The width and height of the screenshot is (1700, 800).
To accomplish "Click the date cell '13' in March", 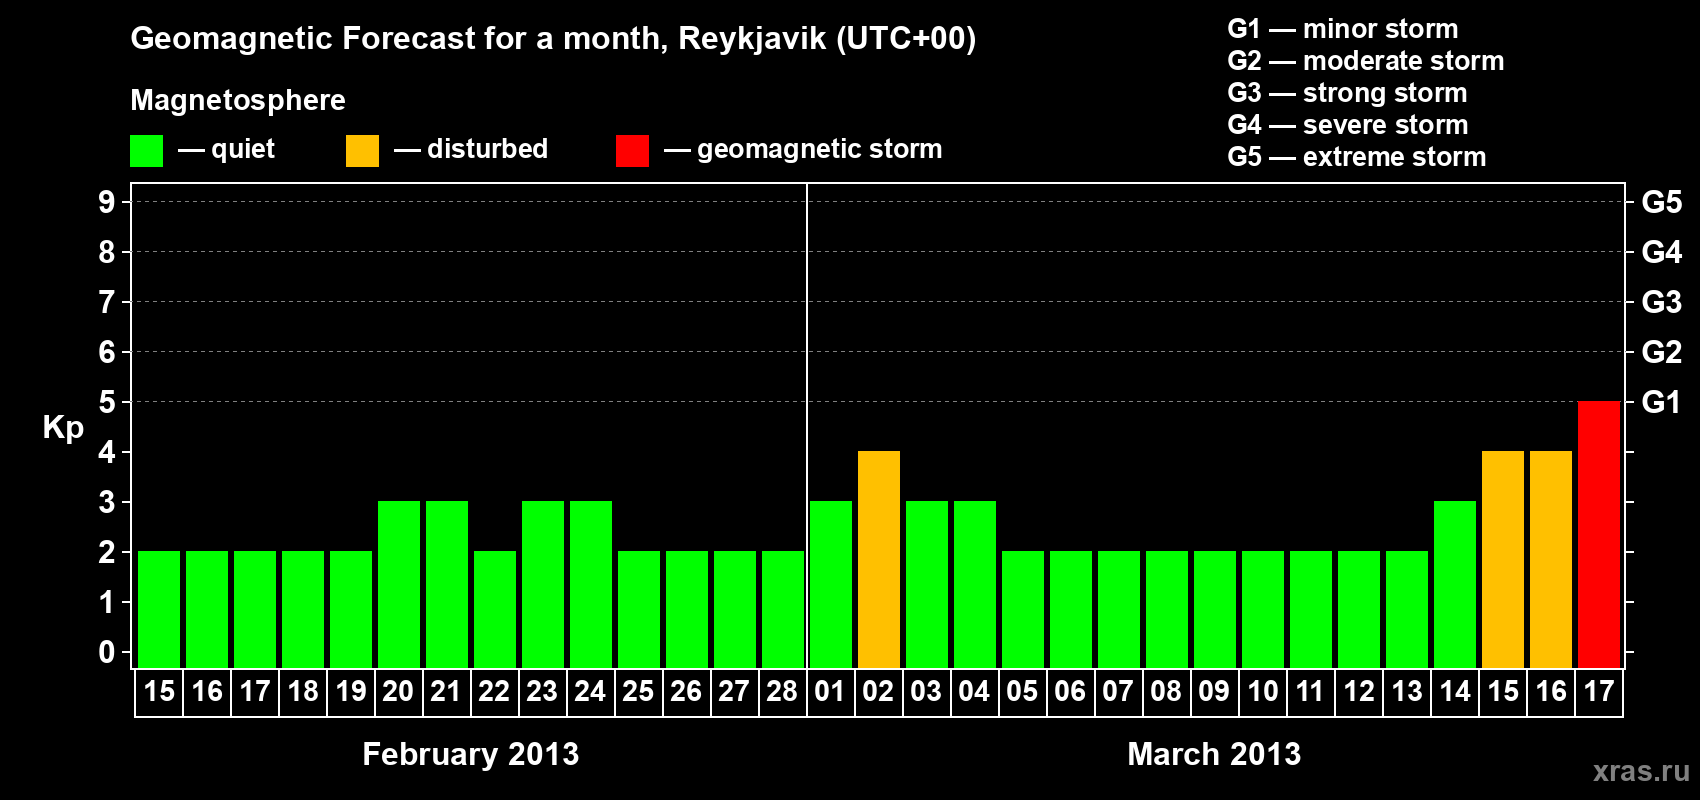I will pyautogui.click(x=1406, y=692).
